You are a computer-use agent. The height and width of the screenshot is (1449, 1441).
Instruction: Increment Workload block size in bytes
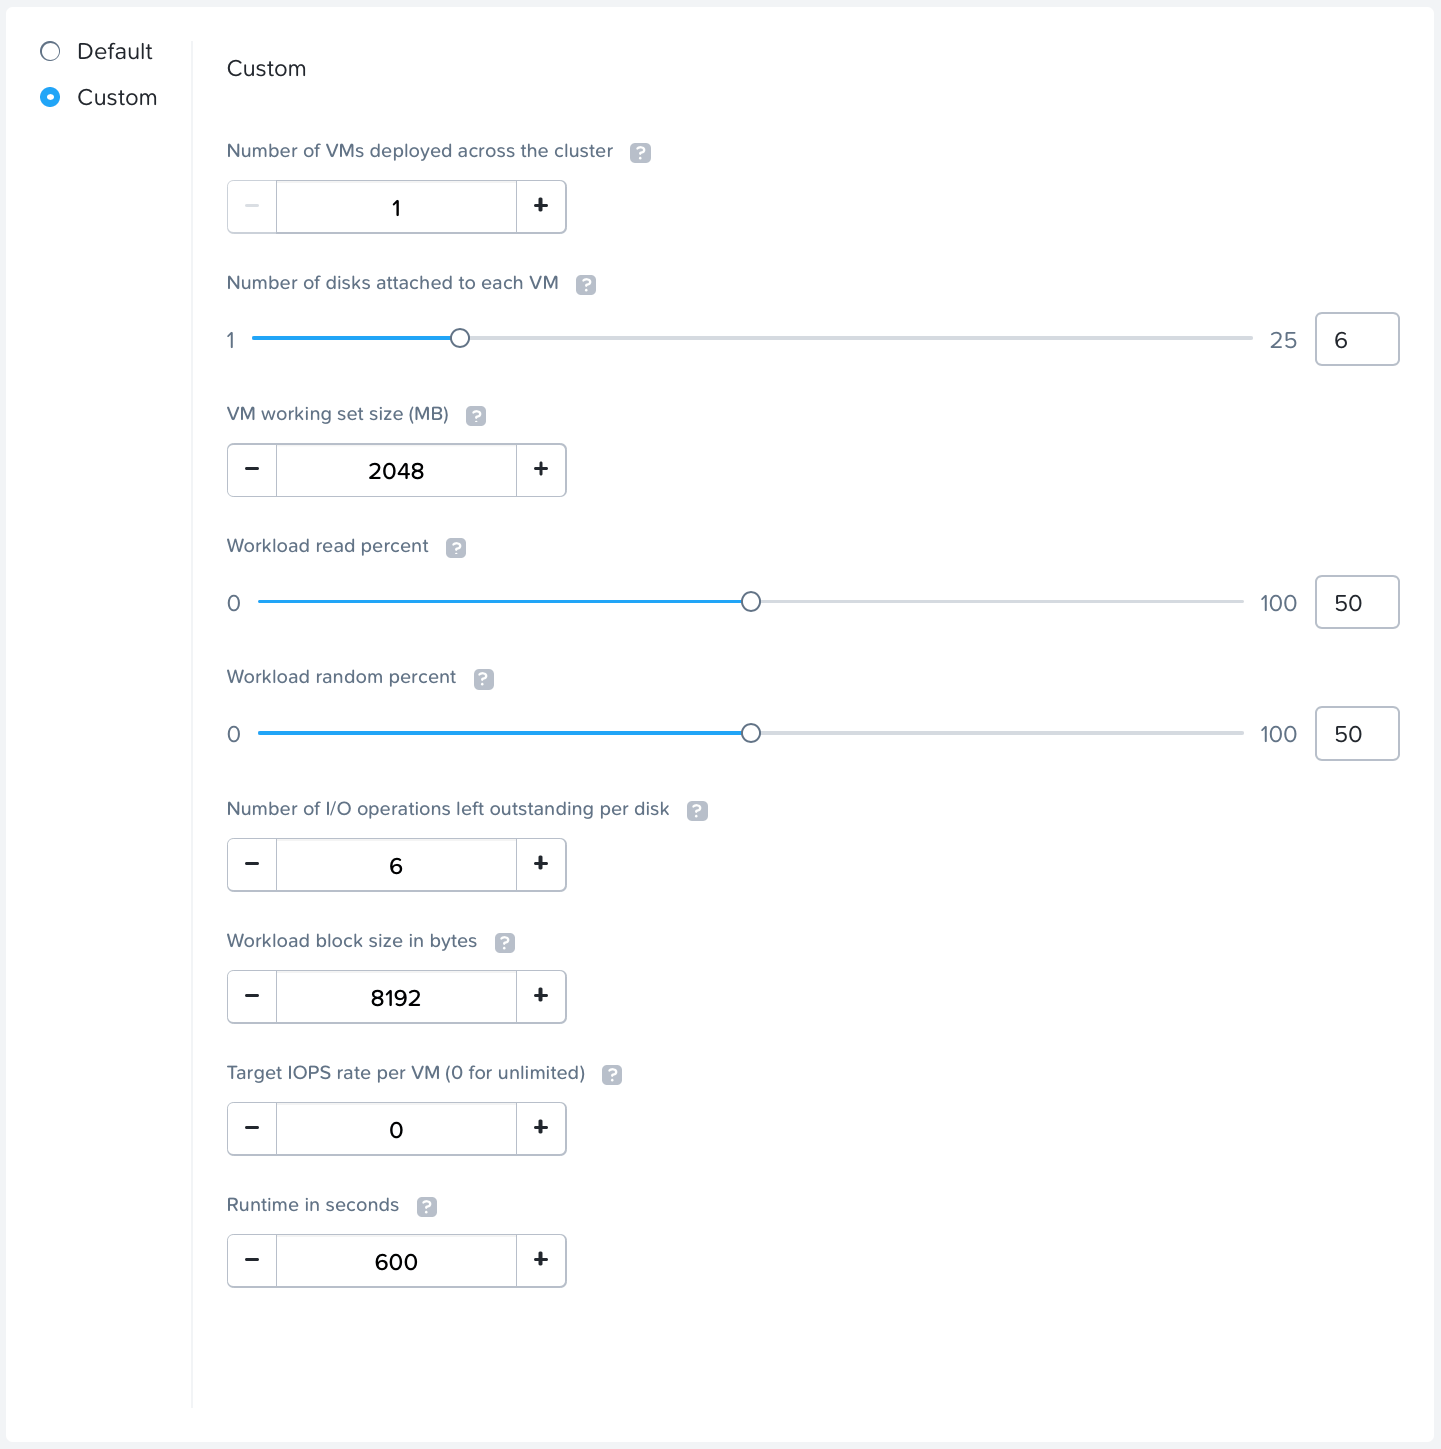click(x=541, y=997)
